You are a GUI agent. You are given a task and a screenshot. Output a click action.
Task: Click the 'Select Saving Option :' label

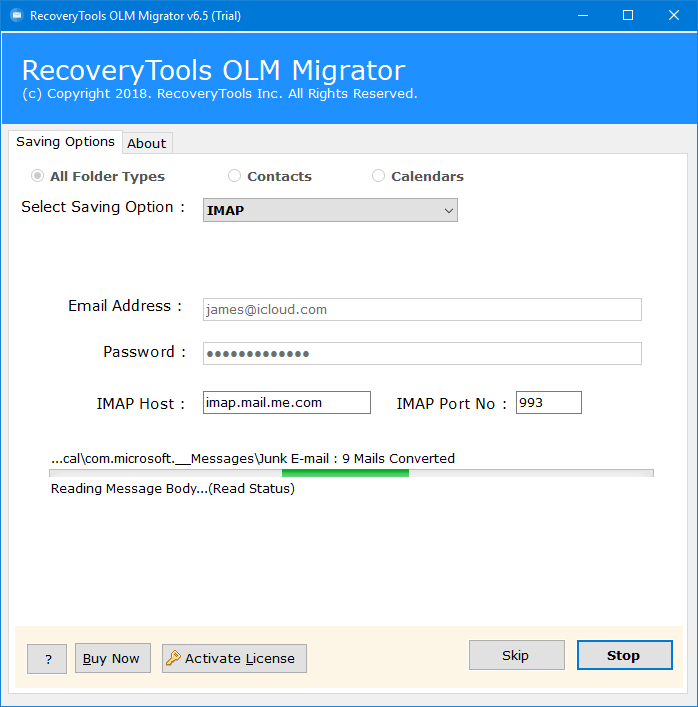103,207
